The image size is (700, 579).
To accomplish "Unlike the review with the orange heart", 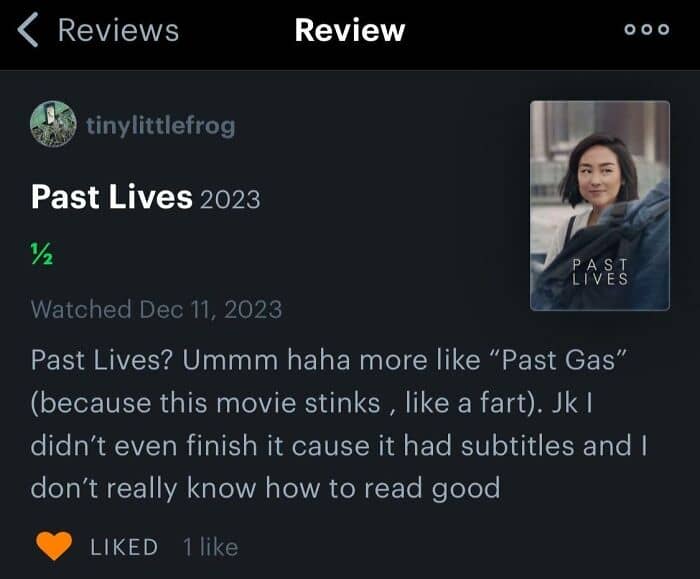I will click(x=54, y=546).
